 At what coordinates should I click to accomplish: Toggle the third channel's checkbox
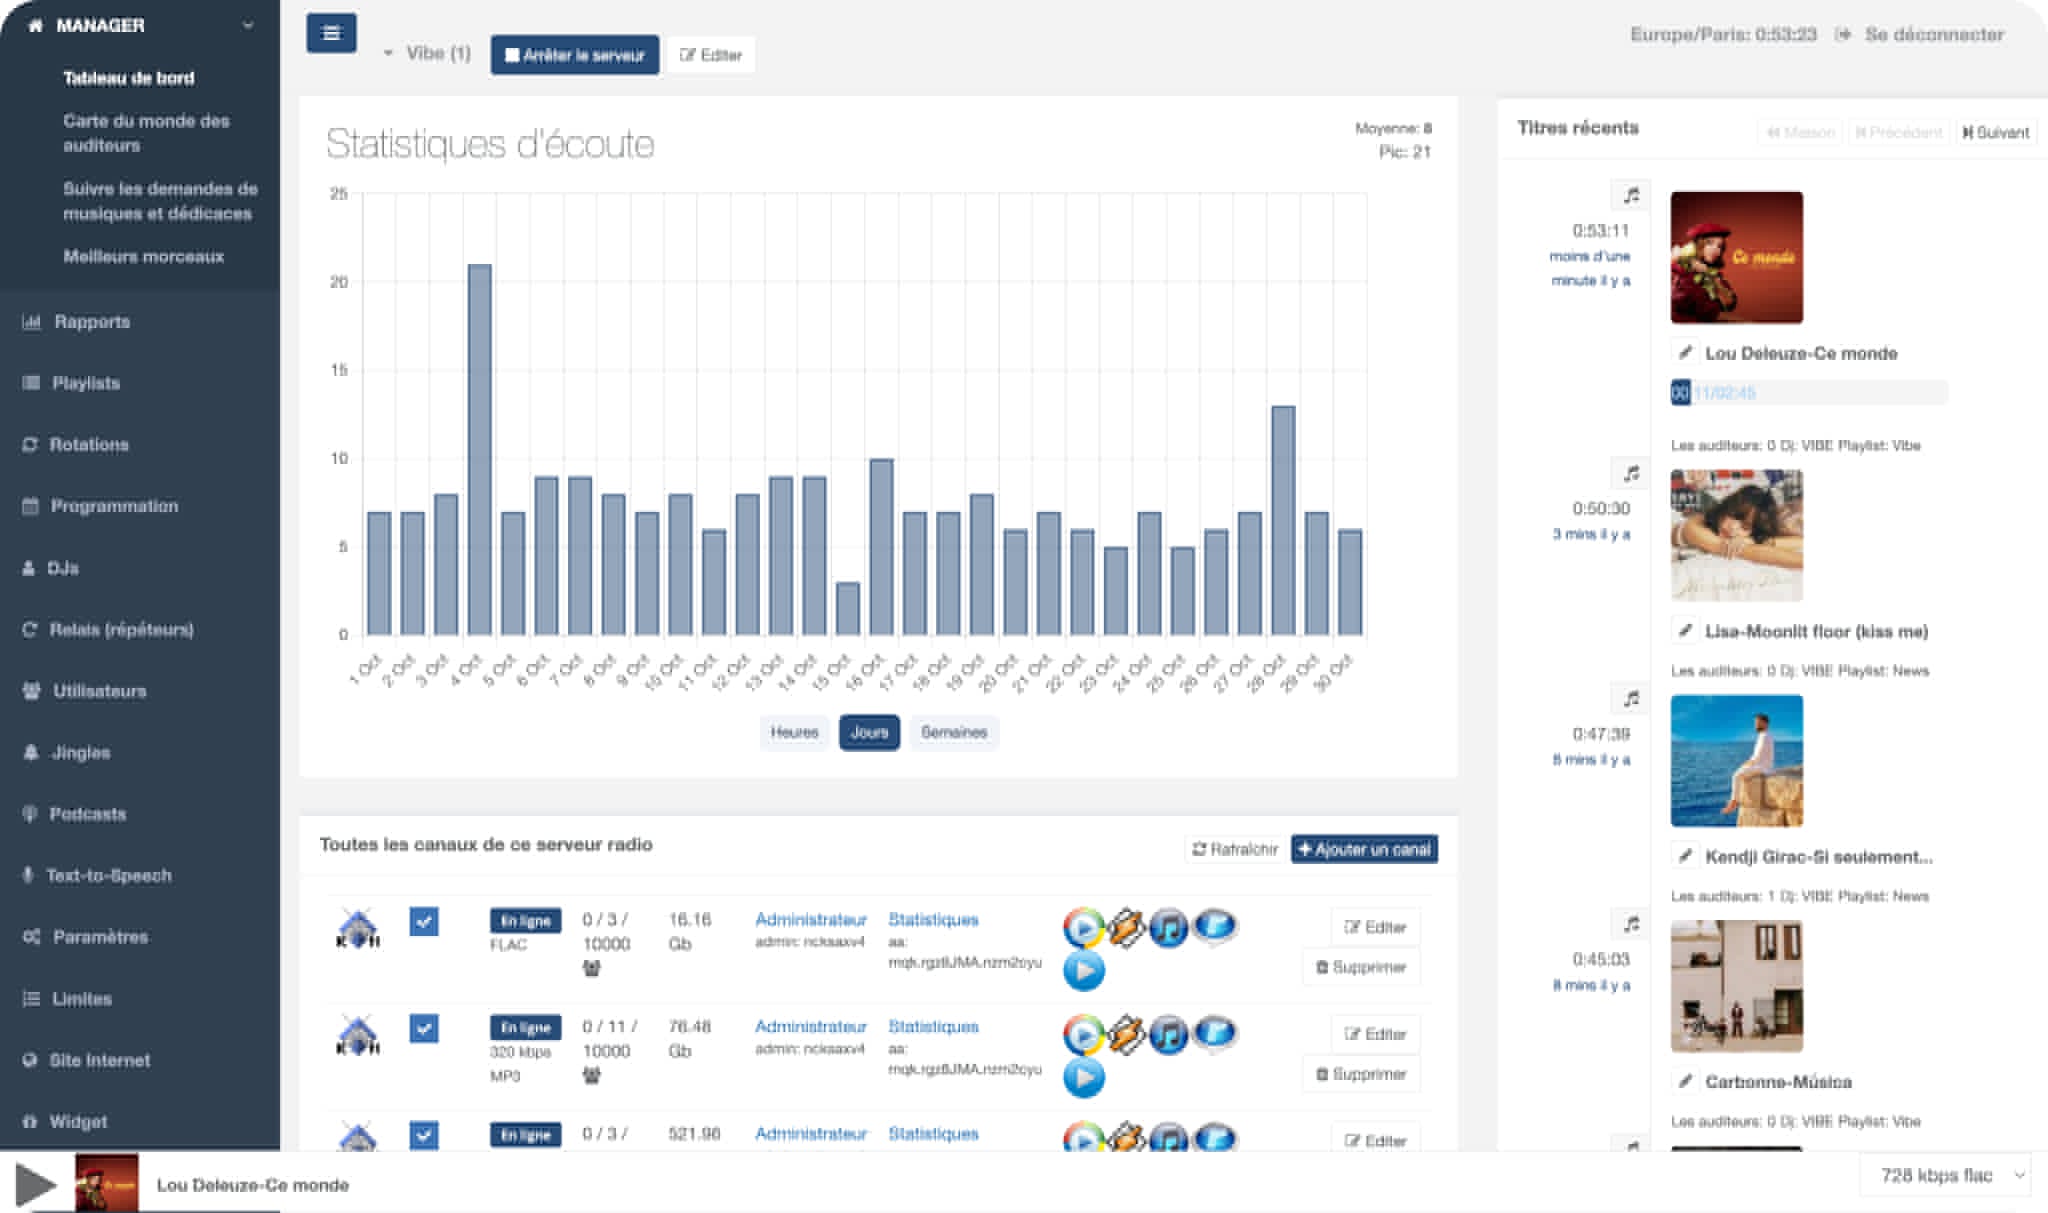pyautogui.click(x=424, y=1135)
